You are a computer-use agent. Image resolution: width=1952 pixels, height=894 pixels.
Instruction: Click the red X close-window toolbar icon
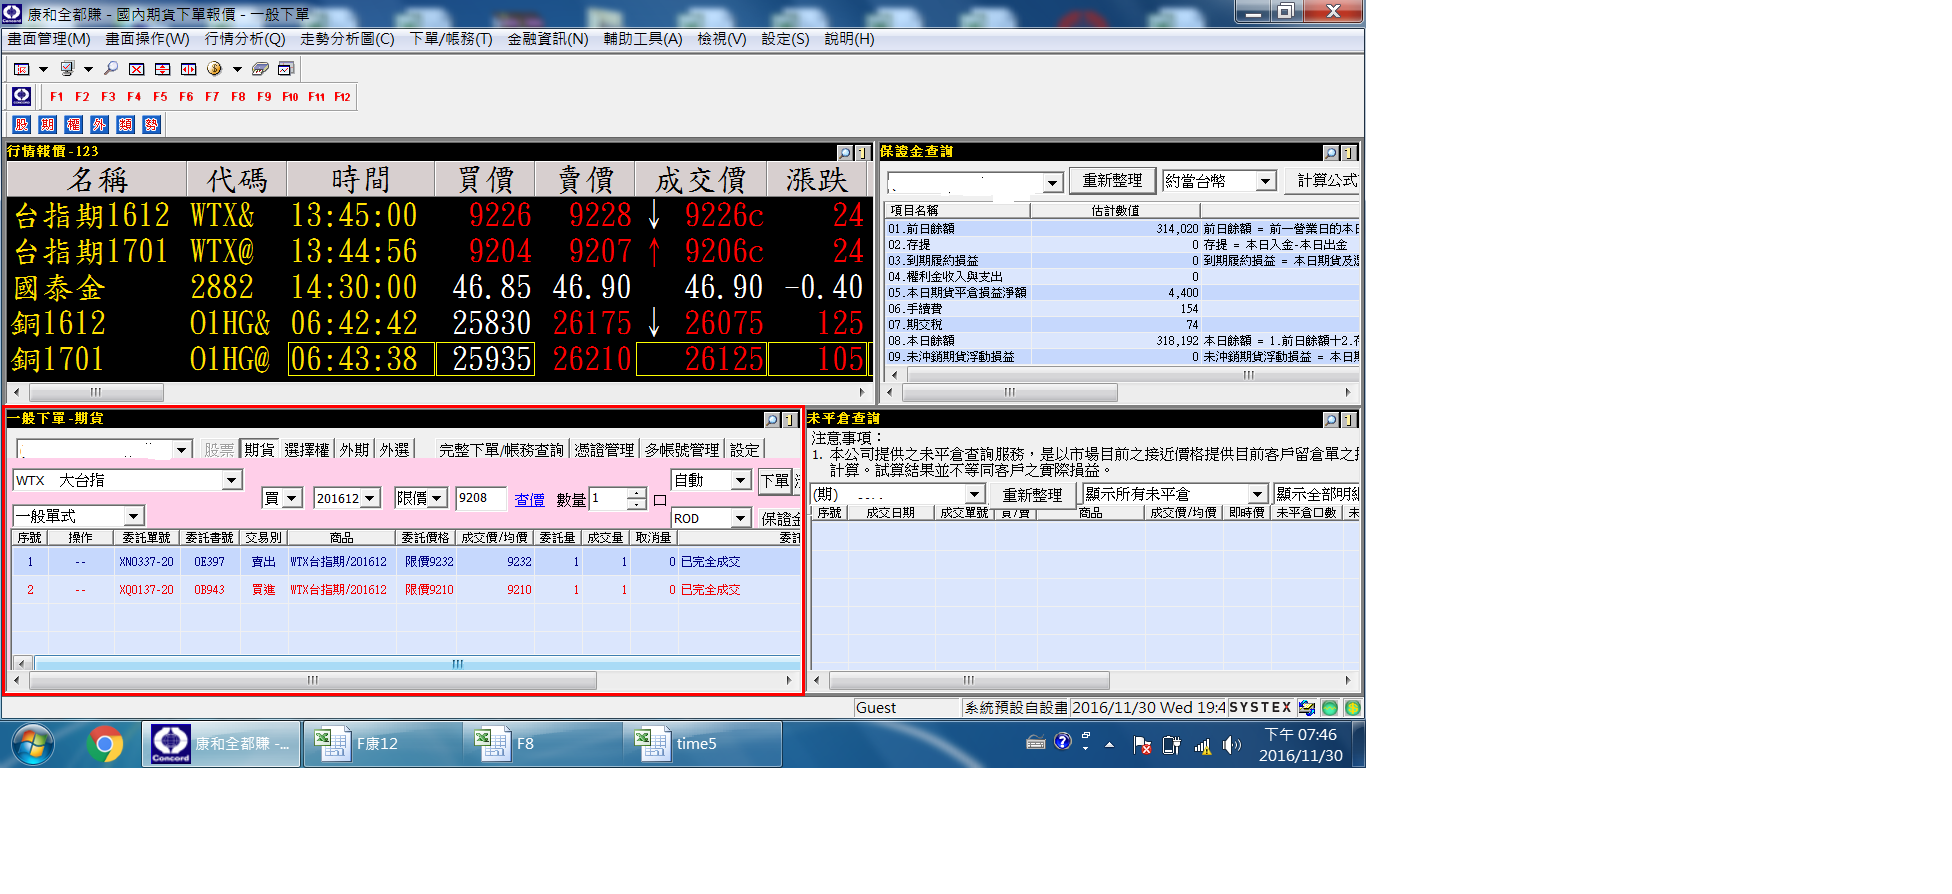click(x=137, y=69)
